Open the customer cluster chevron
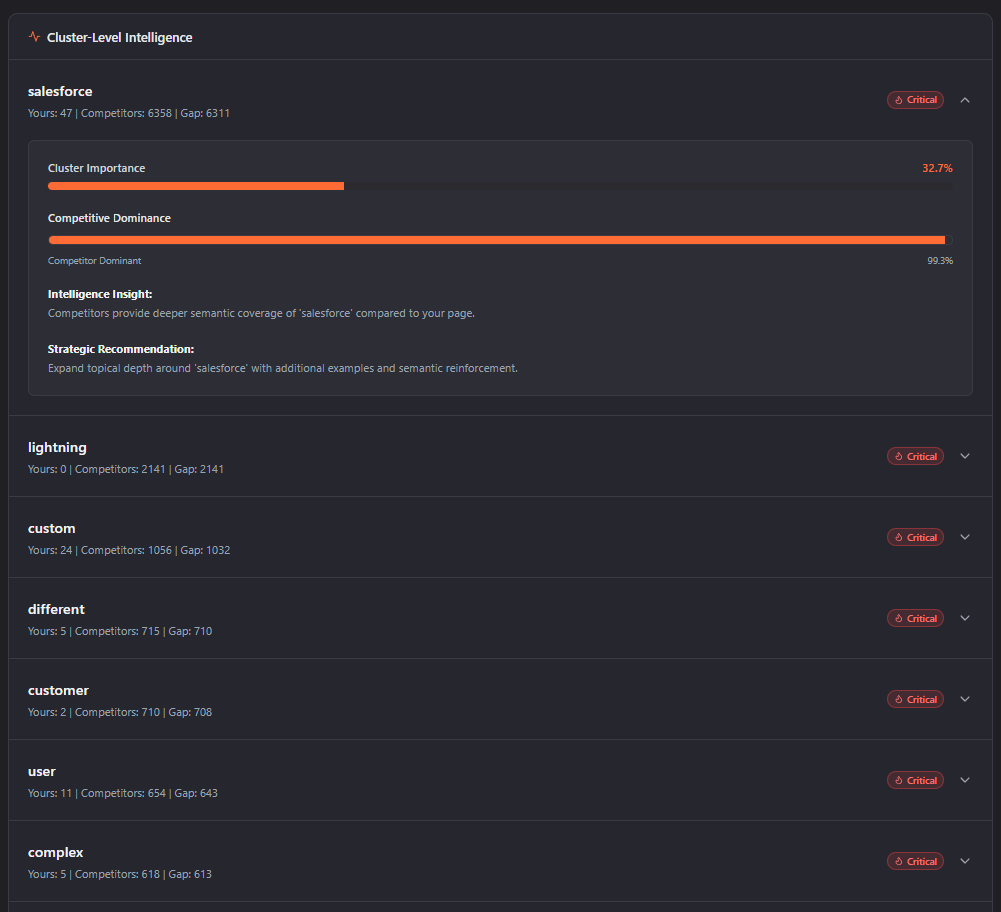Image resolution: width=1001 pixels, height=912 pixels. 964,699
